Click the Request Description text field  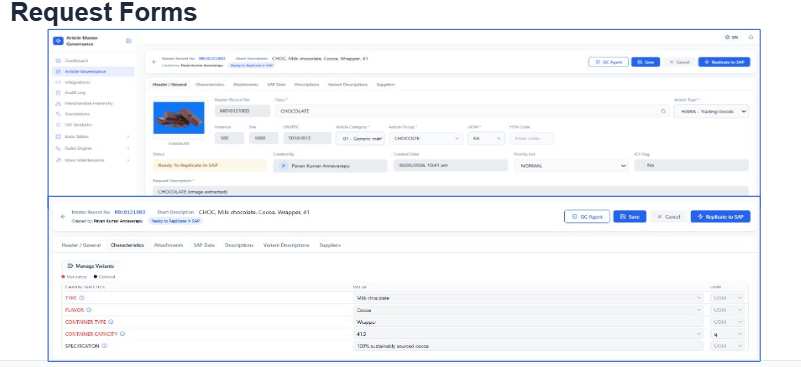(451, 192)
